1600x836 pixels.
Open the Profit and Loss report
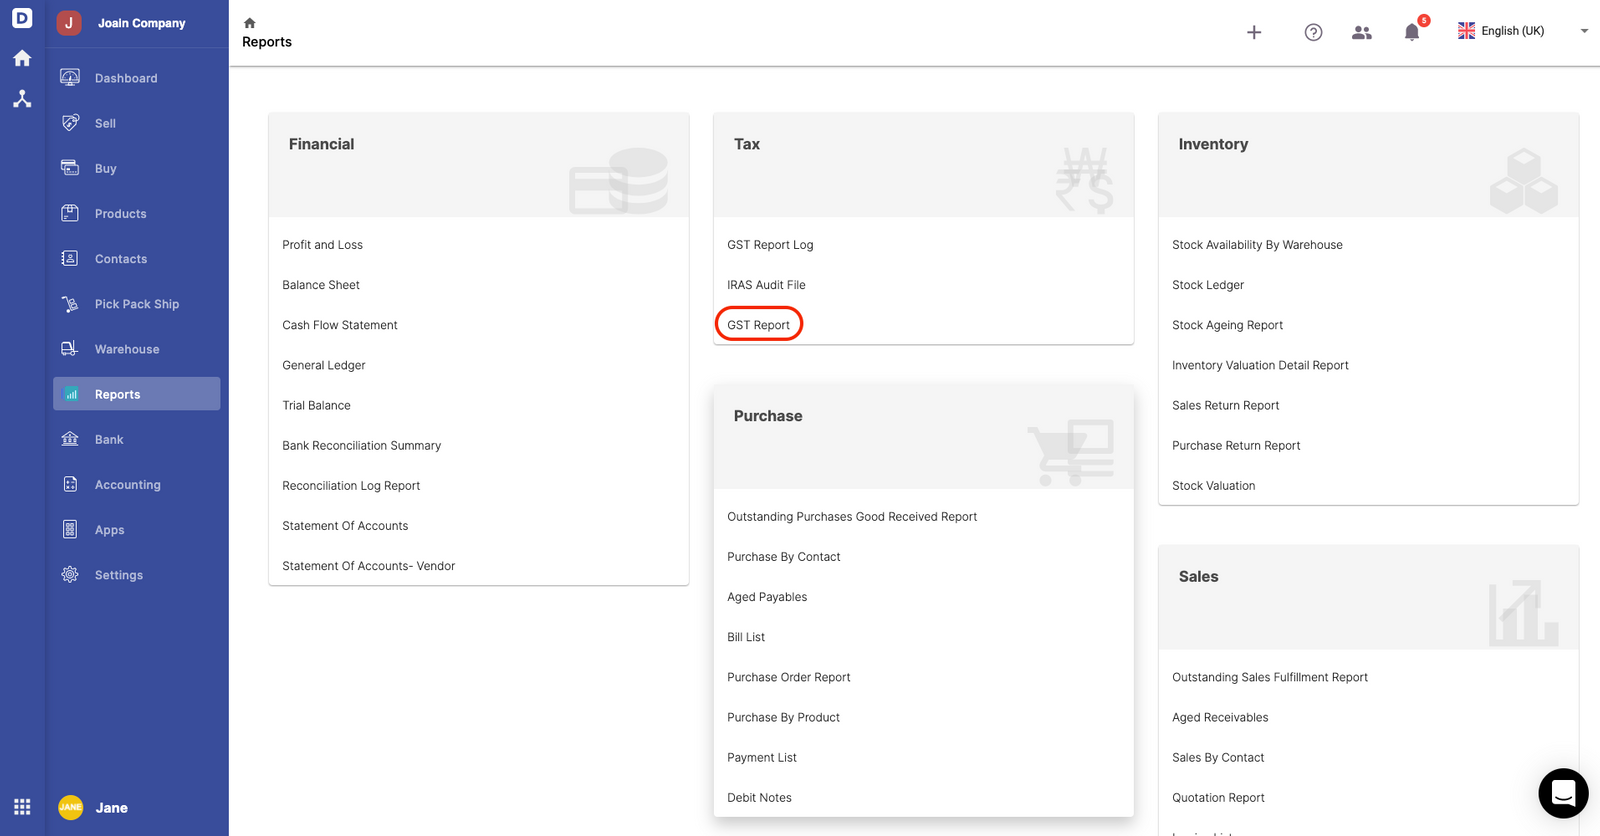tap(322, 245)
